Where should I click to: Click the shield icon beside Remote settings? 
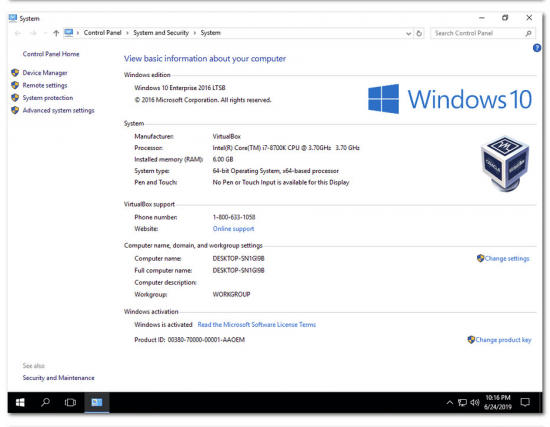coord(15,85)
